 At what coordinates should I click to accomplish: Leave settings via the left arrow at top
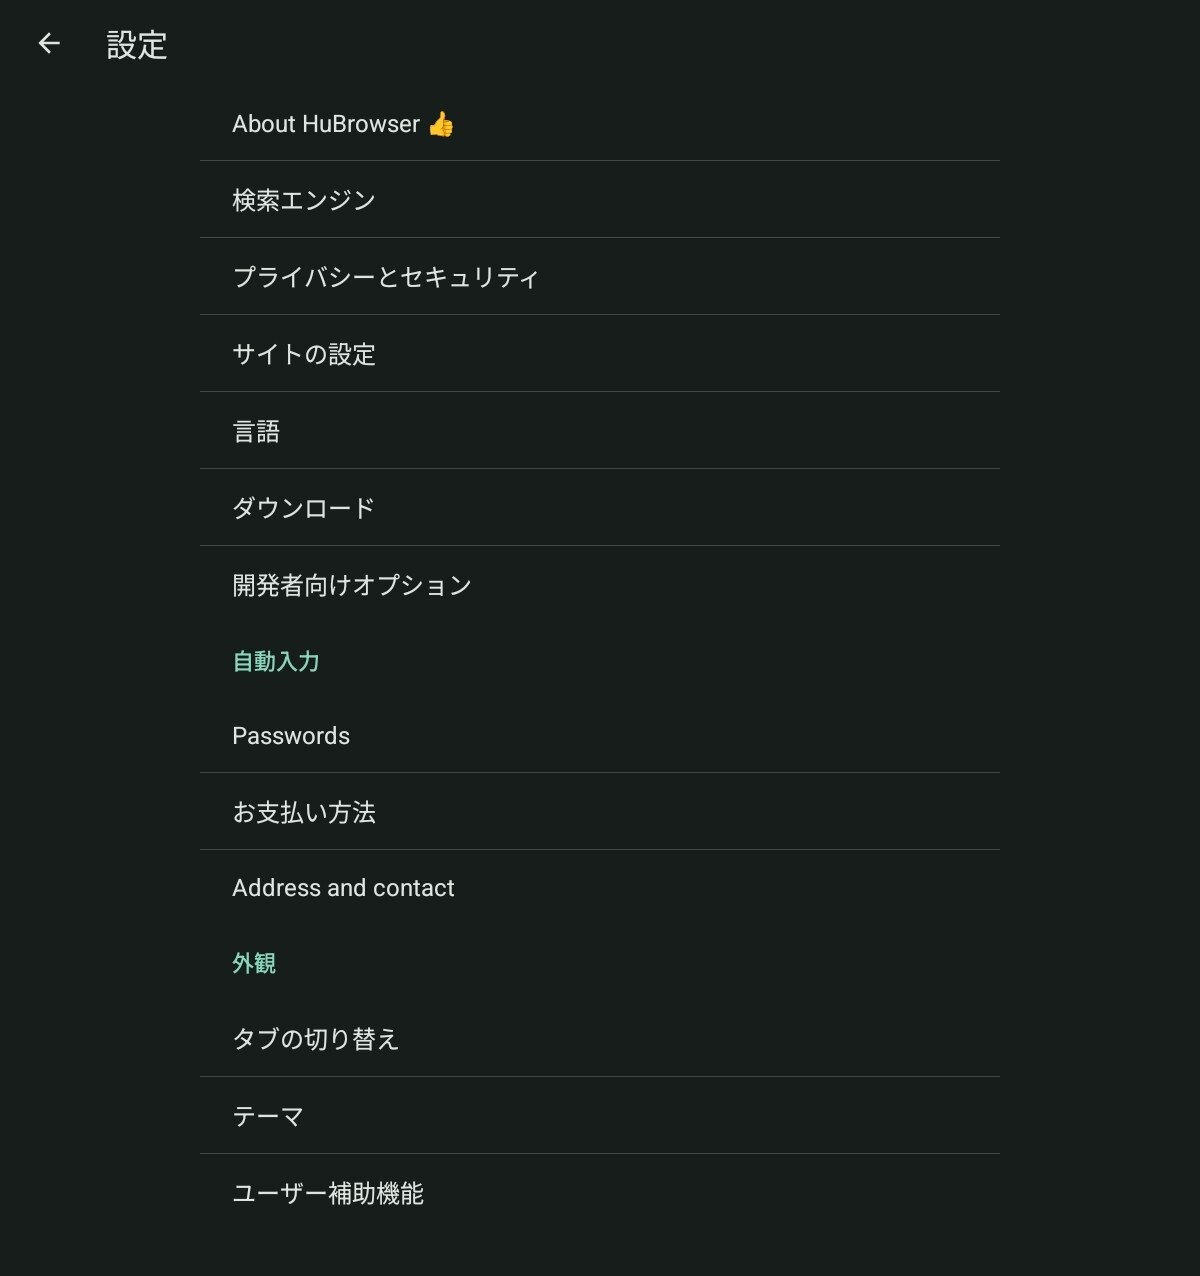tap(49, 44)
